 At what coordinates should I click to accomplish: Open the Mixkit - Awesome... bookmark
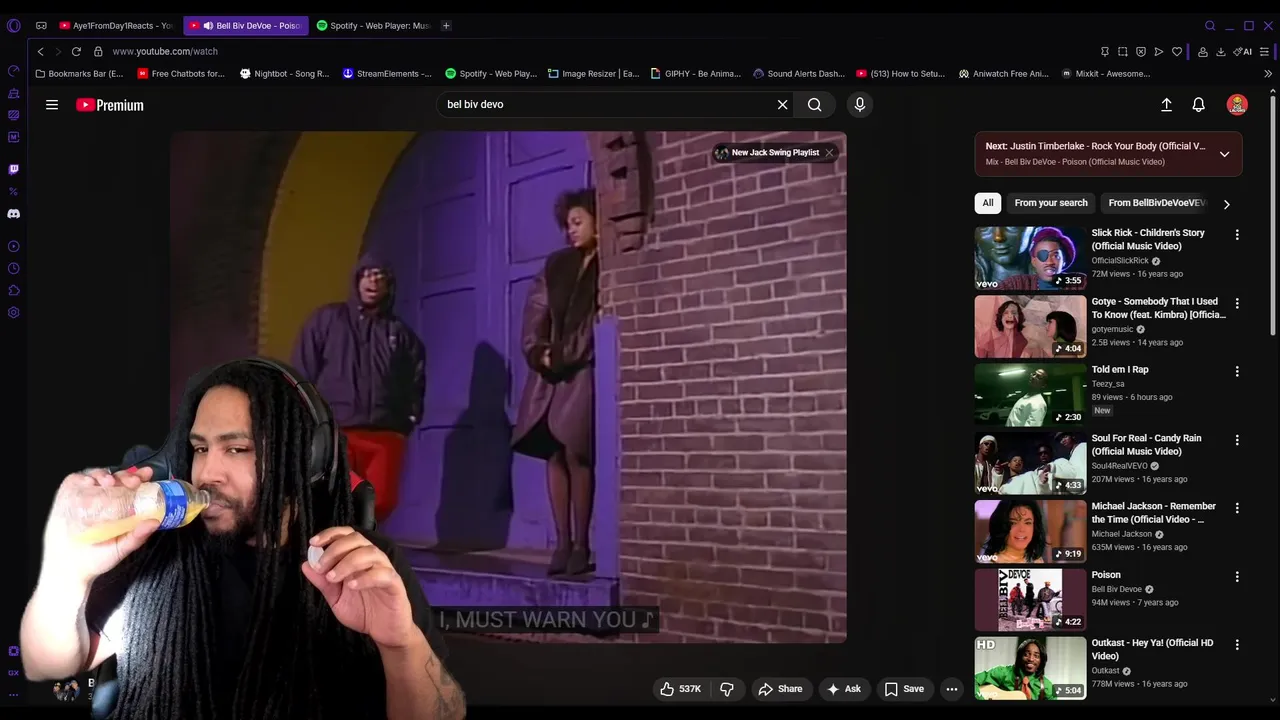pos(1106,74)
